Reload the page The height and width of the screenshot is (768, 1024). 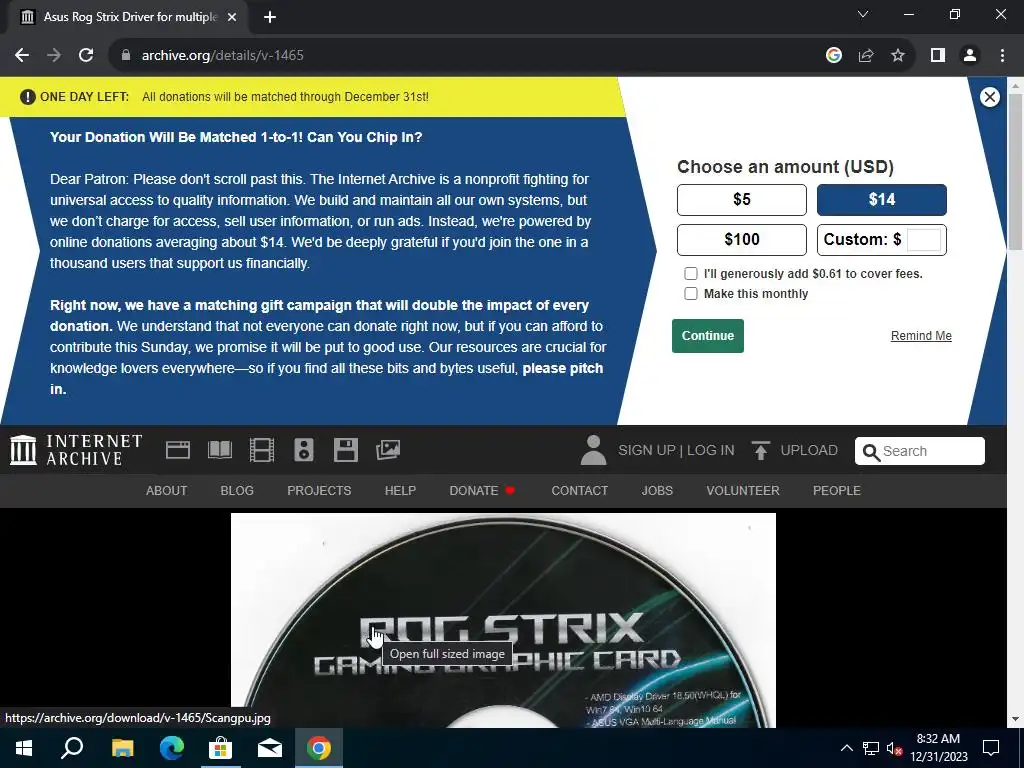click(x=86, y=56)
